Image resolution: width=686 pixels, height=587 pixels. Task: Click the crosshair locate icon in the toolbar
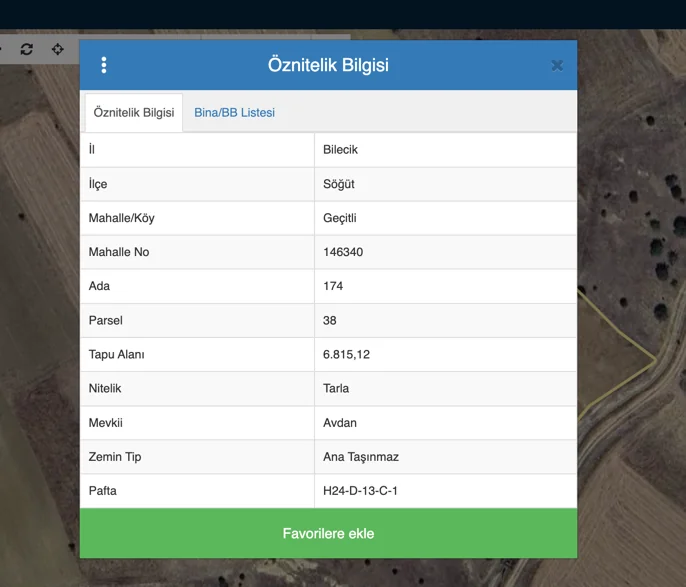(x=58, y=49)
